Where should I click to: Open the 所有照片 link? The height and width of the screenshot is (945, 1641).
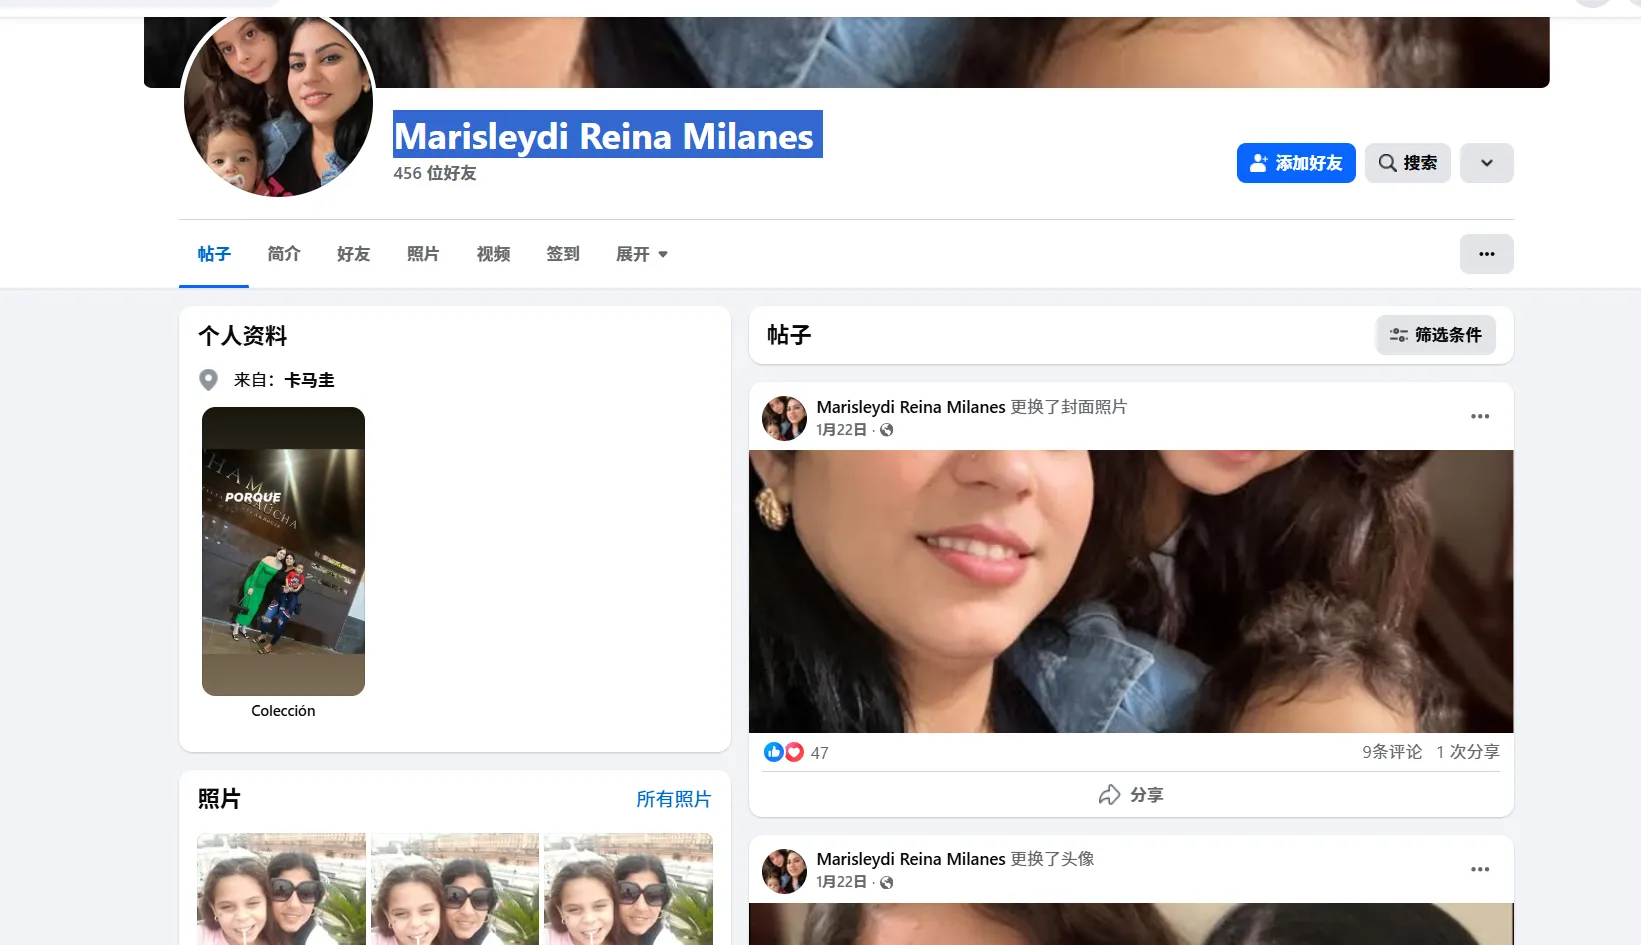(x=674, y=799)
